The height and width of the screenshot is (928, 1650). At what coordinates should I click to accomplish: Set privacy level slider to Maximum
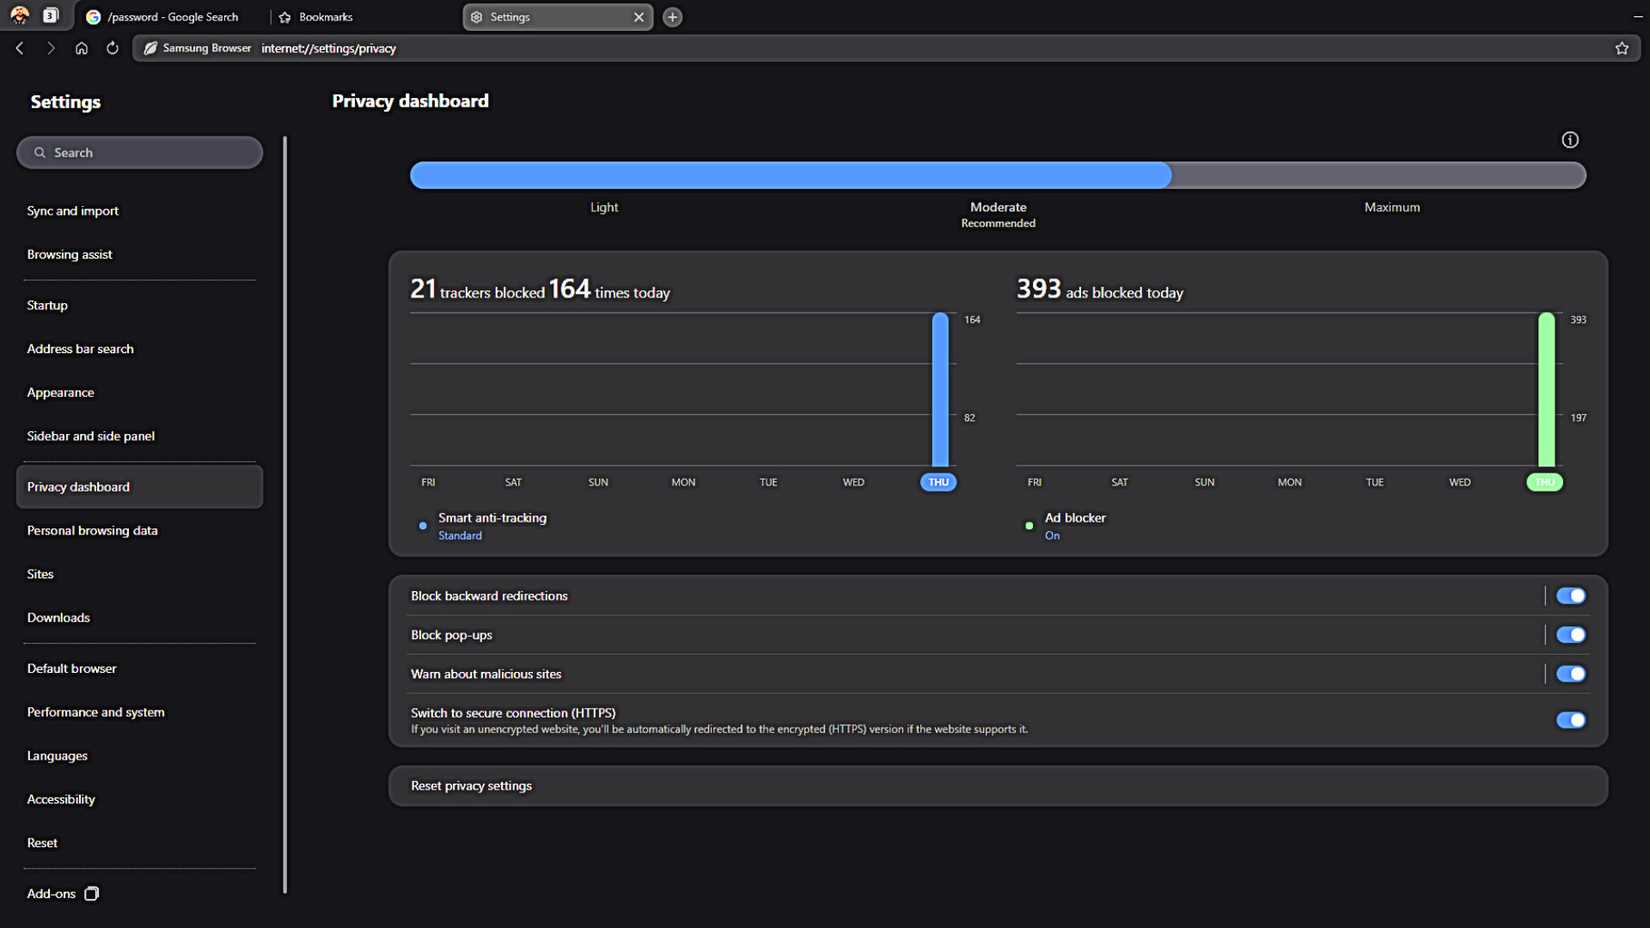tap(1392, 207)
